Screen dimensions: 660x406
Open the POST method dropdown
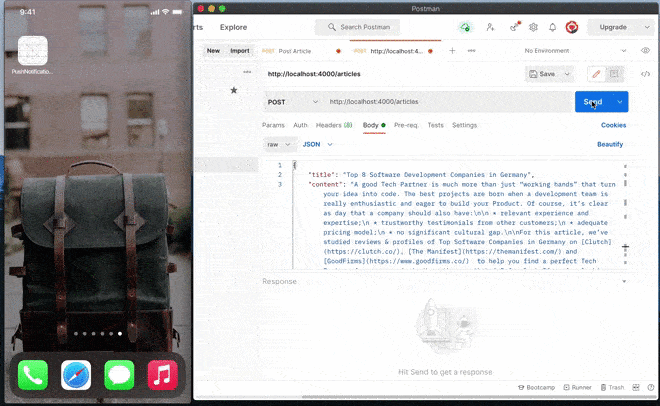pos(293,102)
